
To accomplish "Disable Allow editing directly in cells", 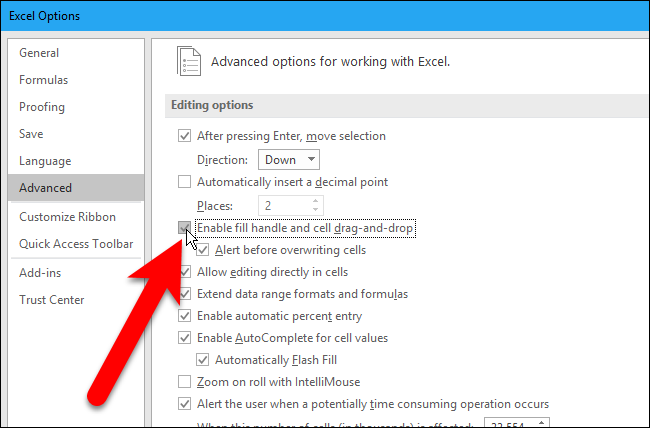I will click(x=184, y=272).
